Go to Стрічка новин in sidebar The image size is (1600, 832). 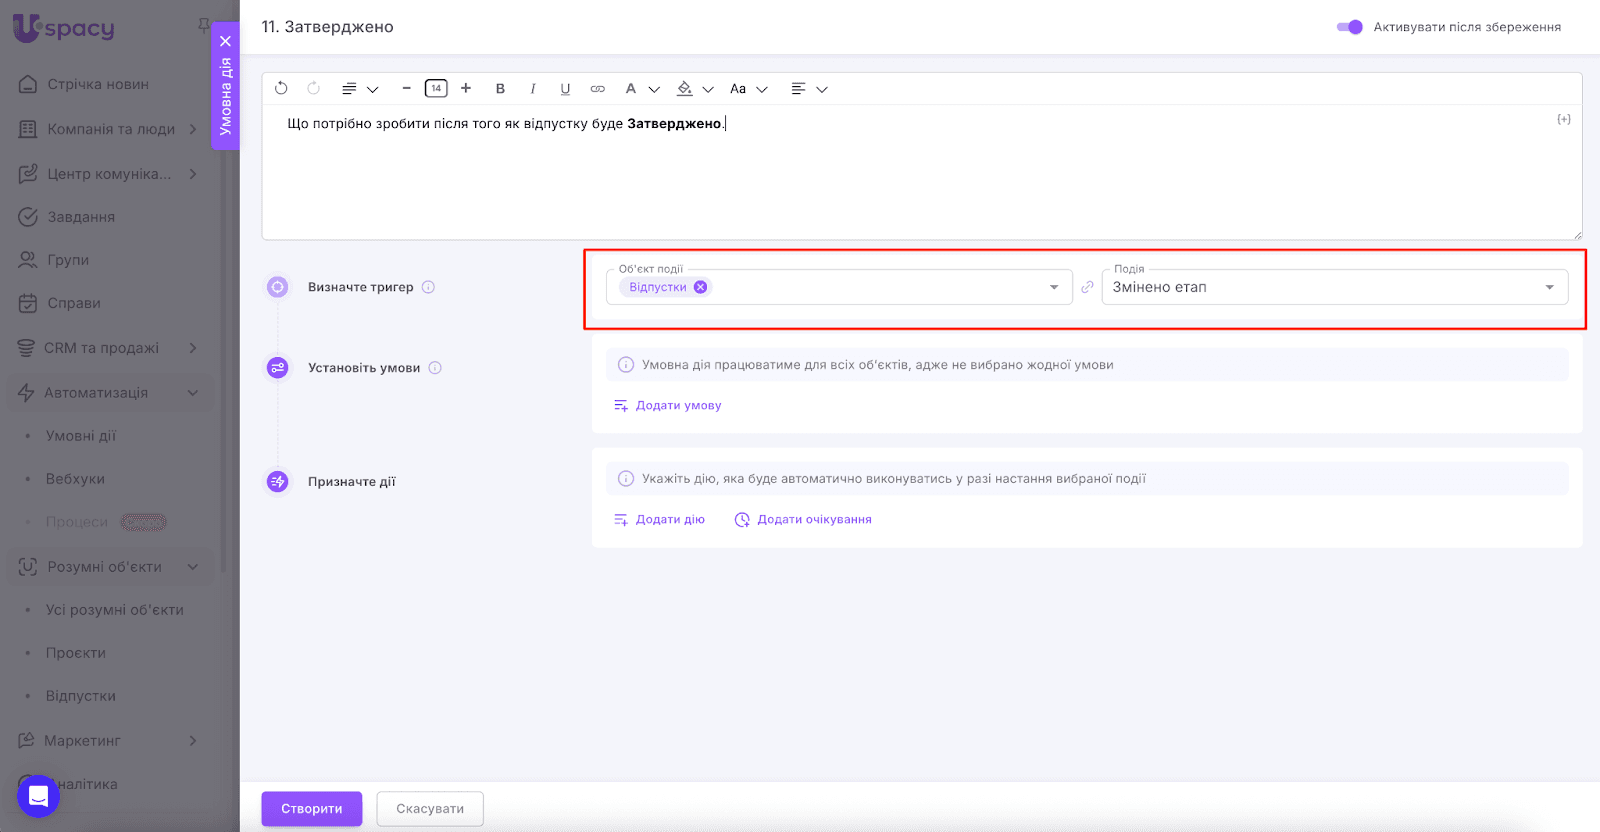[x=97, y=84]
